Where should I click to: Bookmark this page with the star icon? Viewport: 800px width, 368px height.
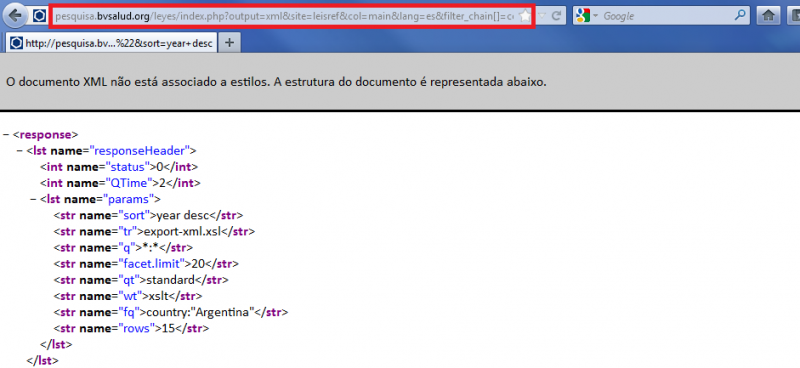tap(525, 16)
